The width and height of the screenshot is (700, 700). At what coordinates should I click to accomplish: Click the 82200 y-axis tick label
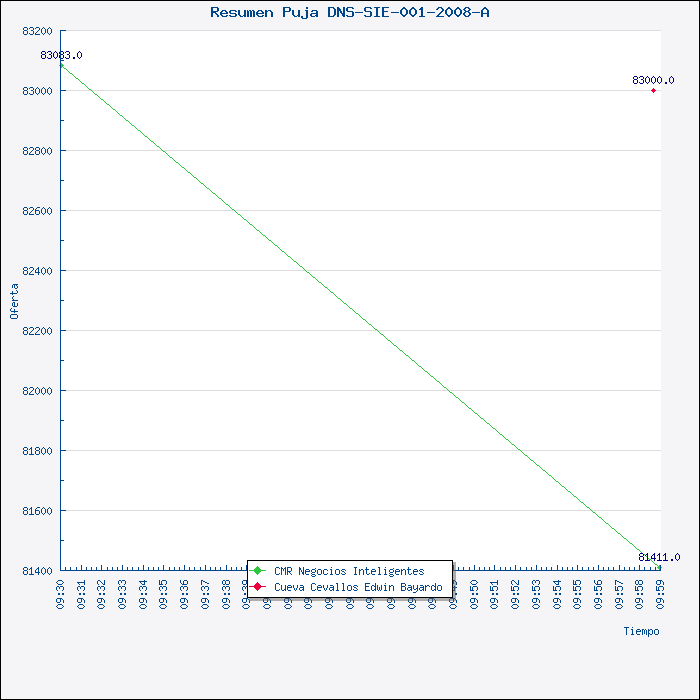[x=38, y=331]
